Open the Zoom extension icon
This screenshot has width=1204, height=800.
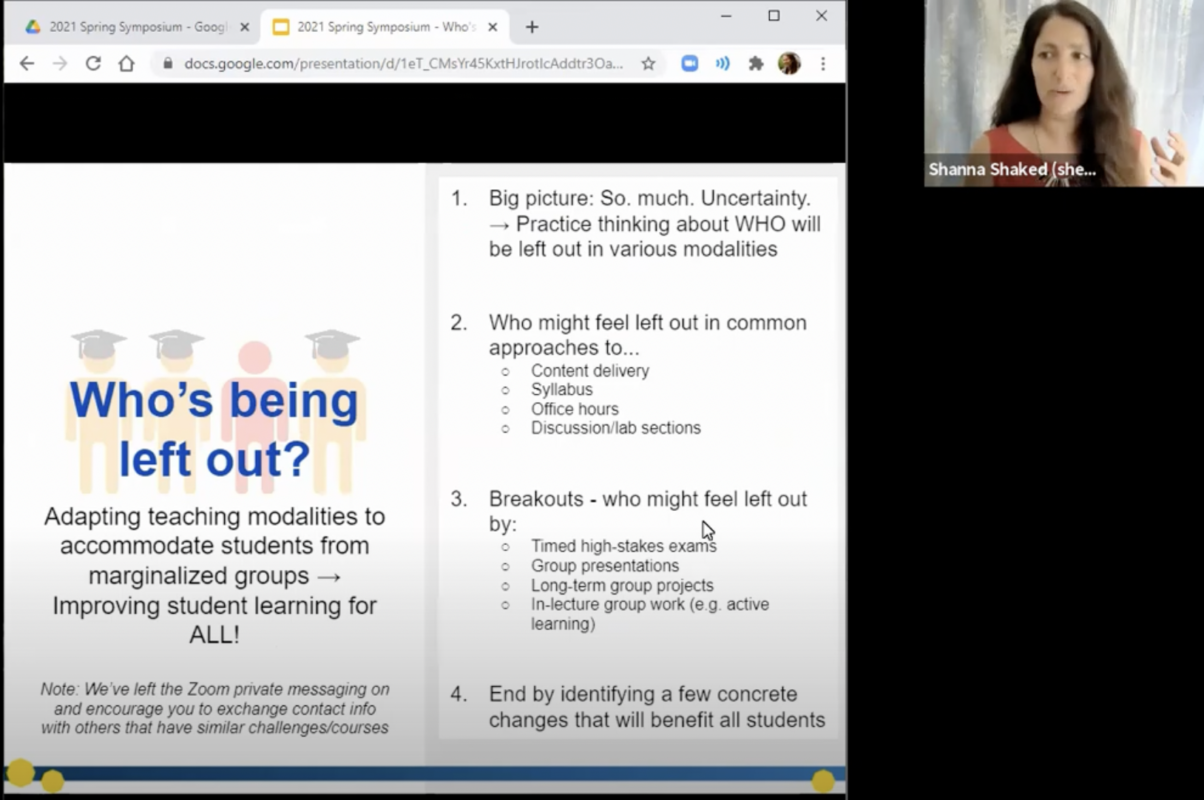(689, 64)
